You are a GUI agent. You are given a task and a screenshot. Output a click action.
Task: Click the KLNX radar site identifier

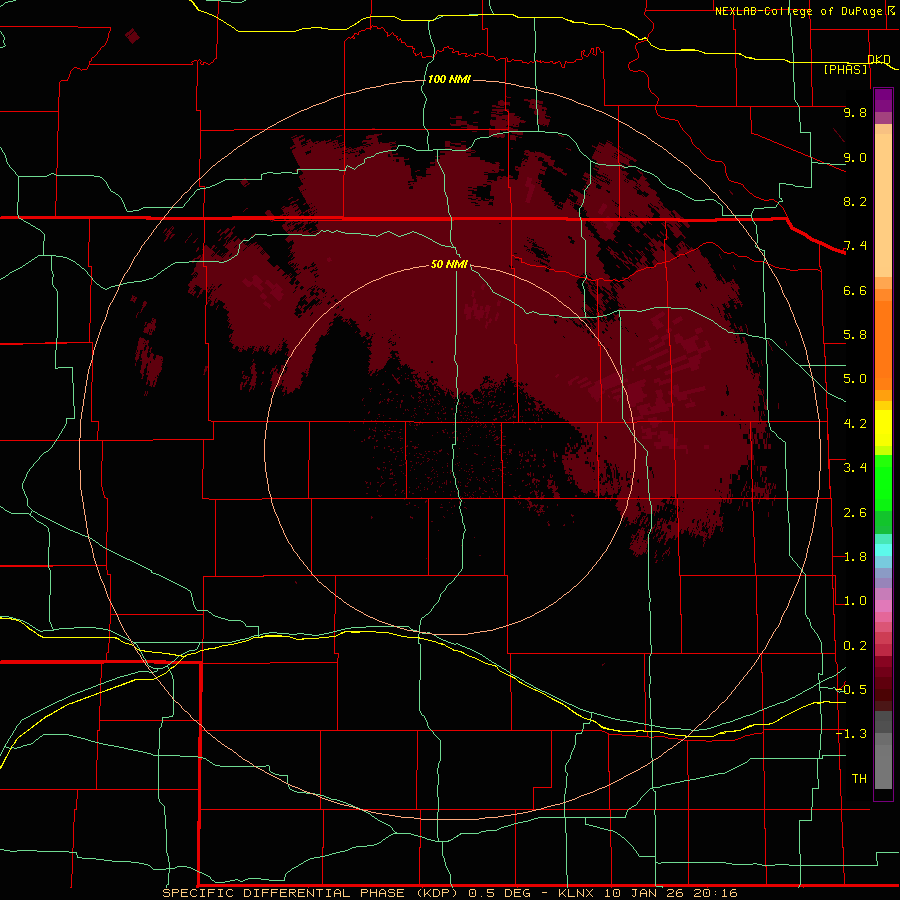pos(576,893)
